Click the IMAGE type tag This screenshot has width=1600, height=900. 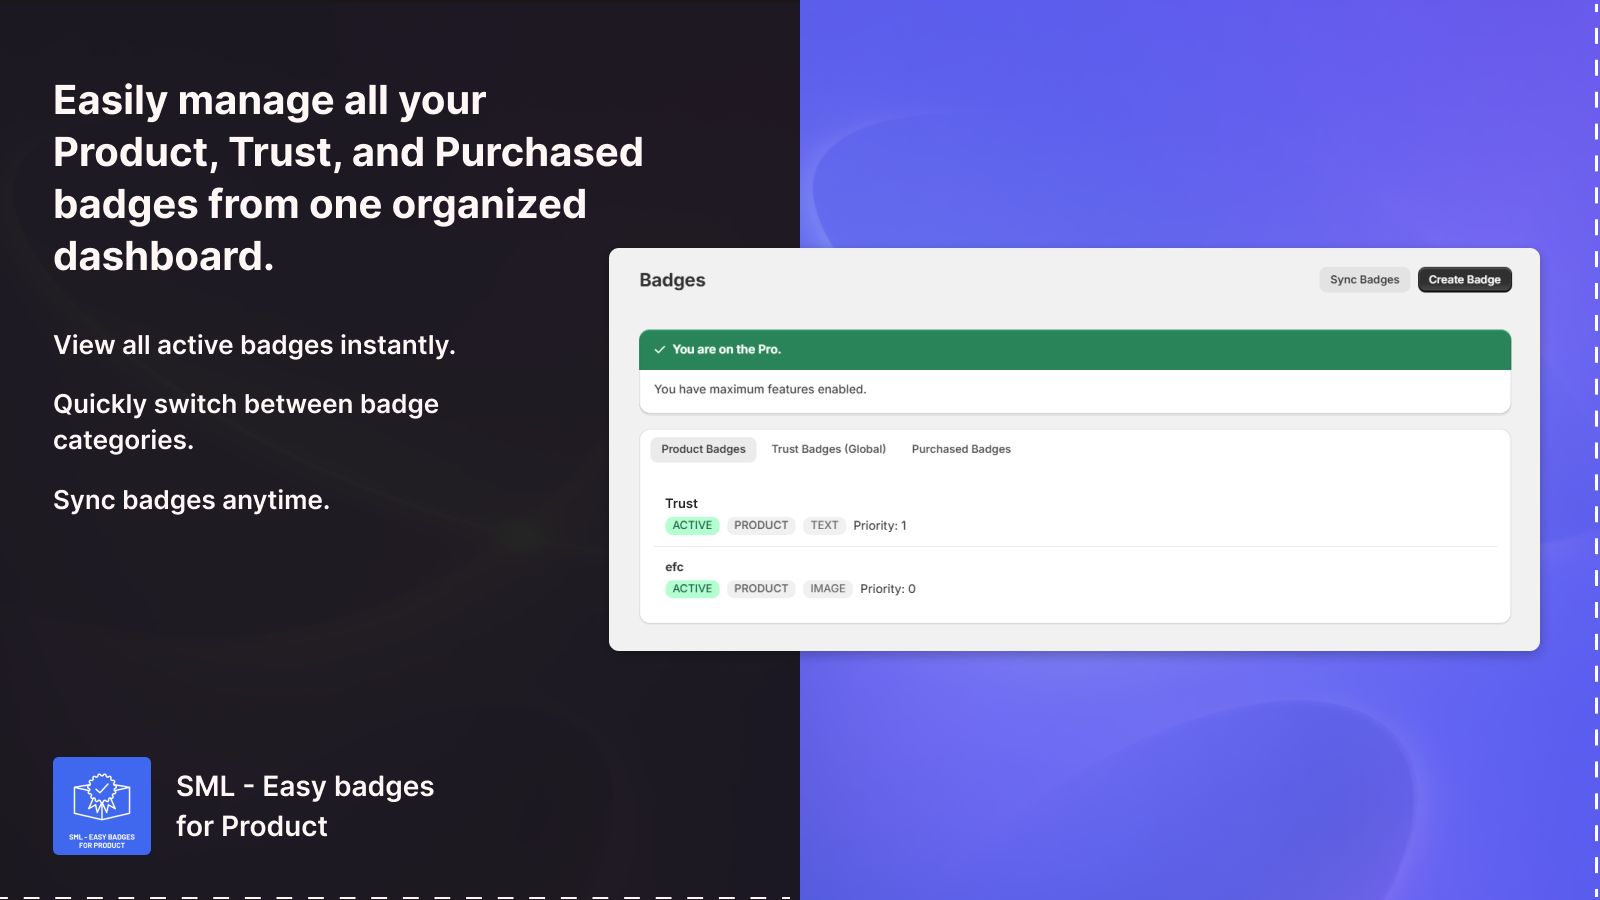point(828,589)
